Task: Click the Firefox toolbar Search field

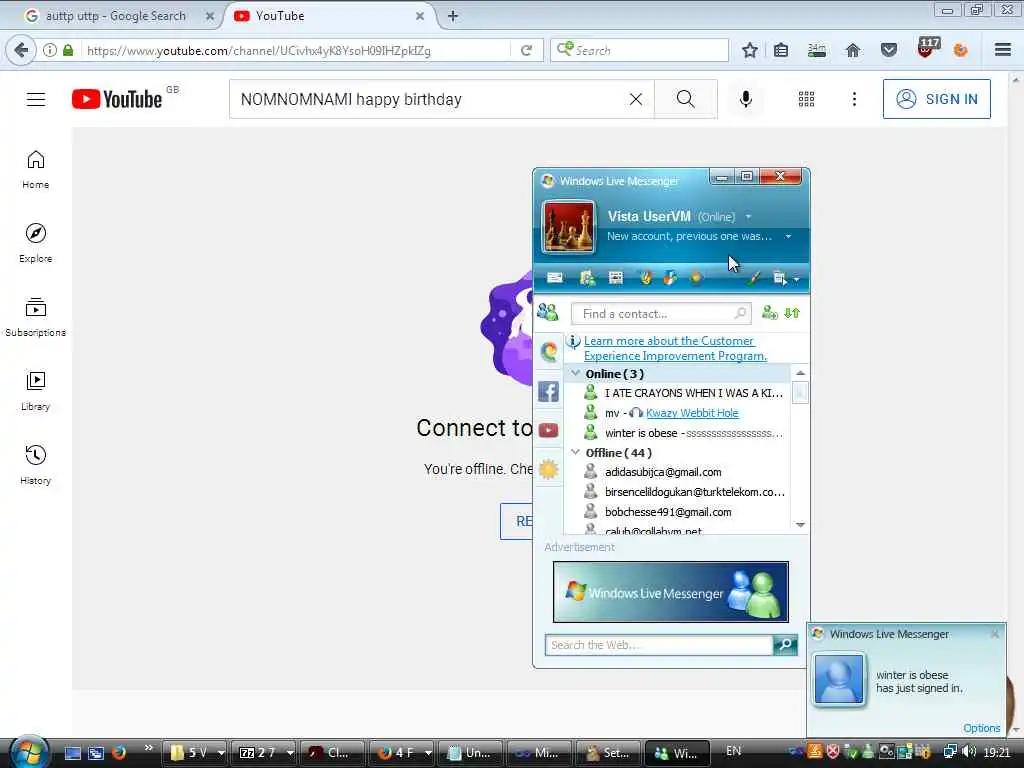Action: pyautogui.click(x=640, y=50)
